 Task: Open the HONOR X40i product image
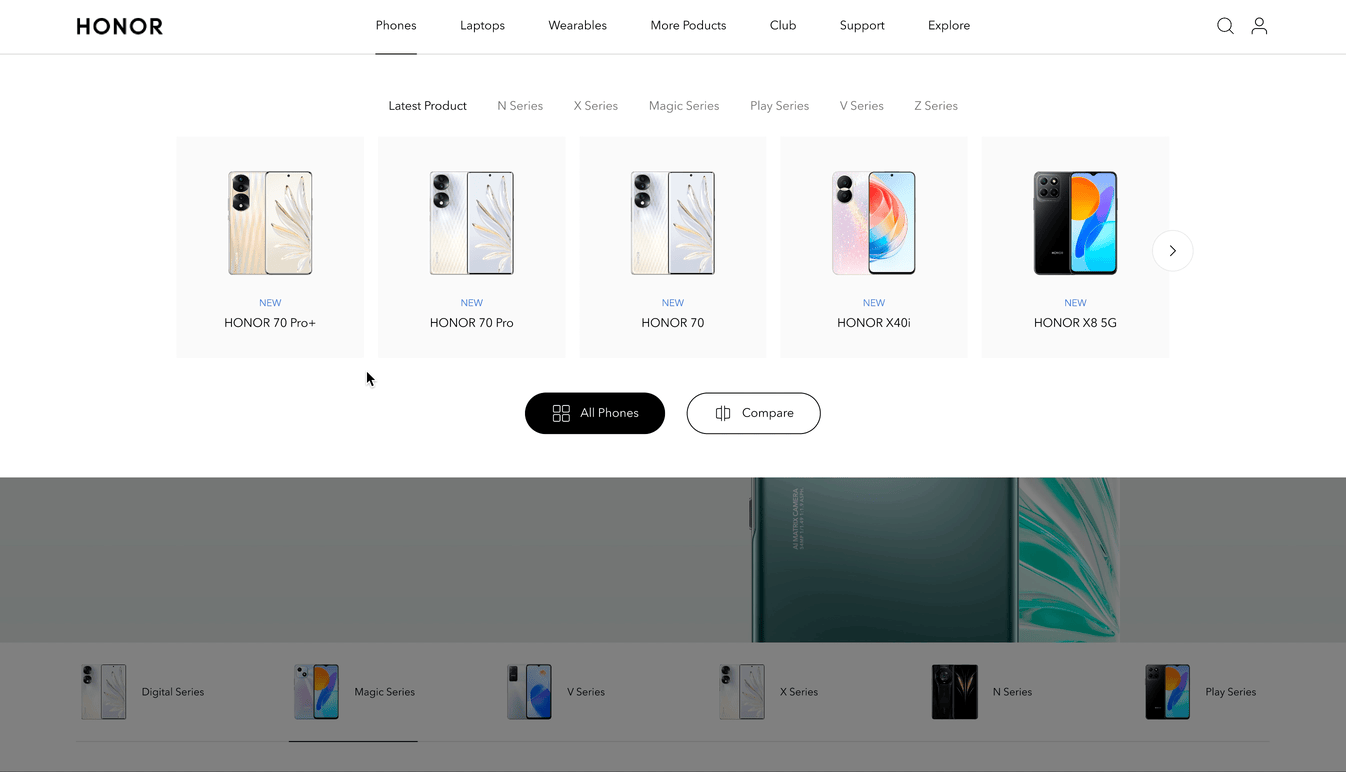pos(874,223)
